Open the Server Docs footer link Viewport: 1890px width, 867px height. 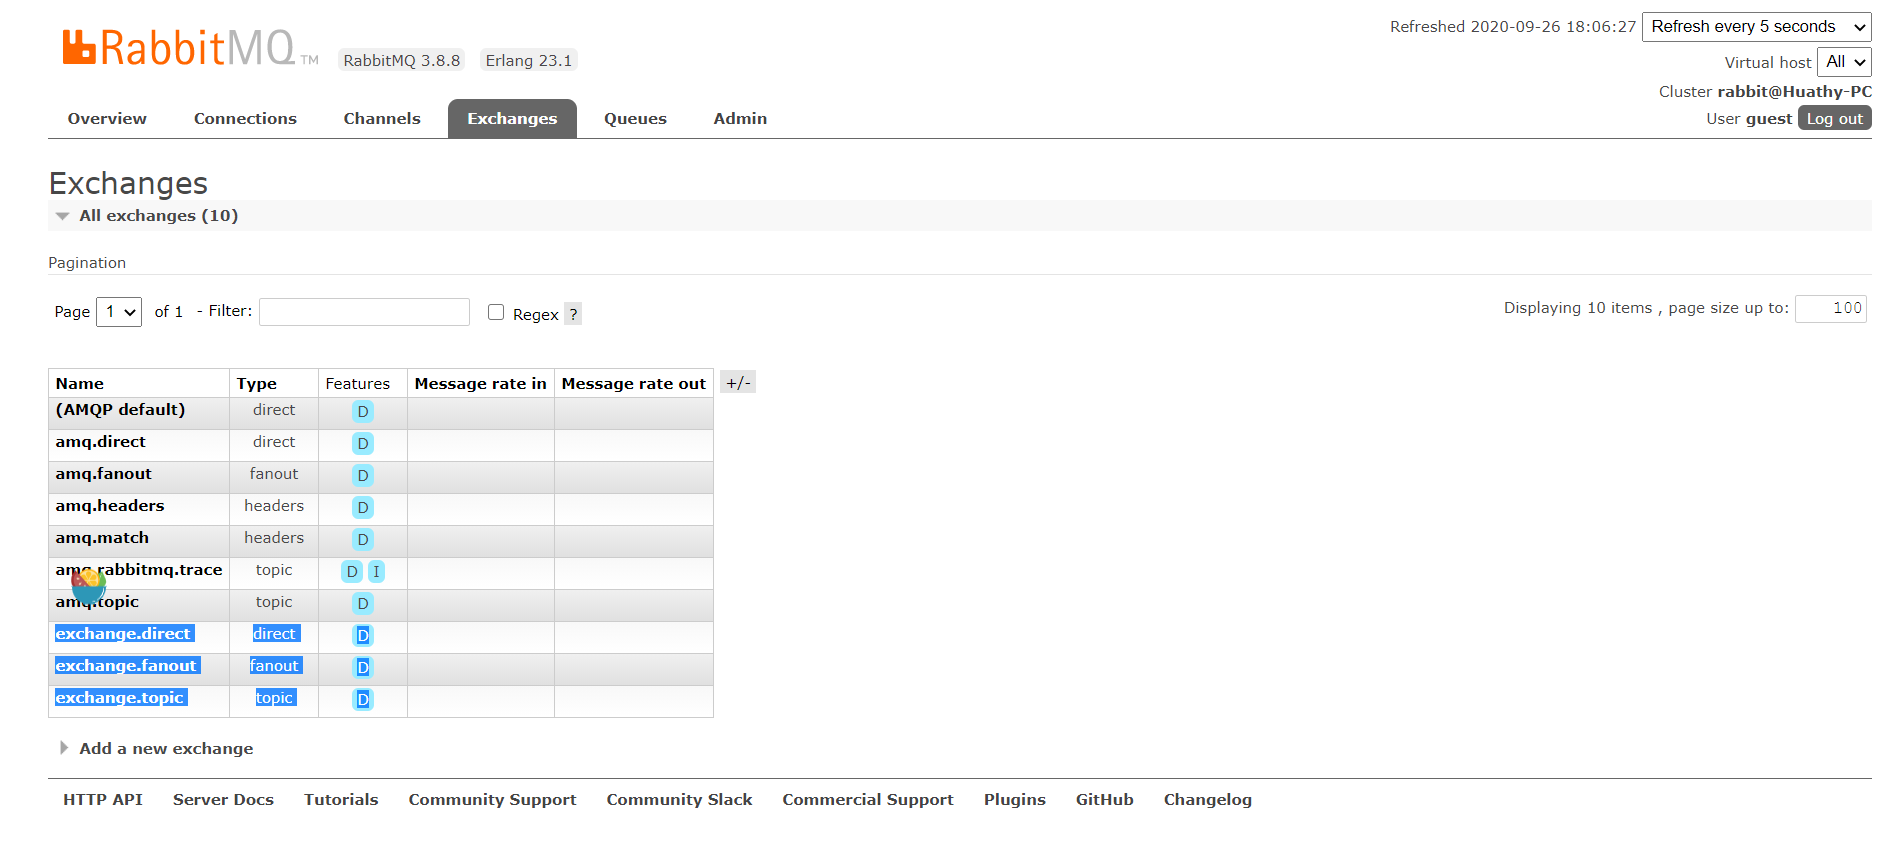(223, 800)
